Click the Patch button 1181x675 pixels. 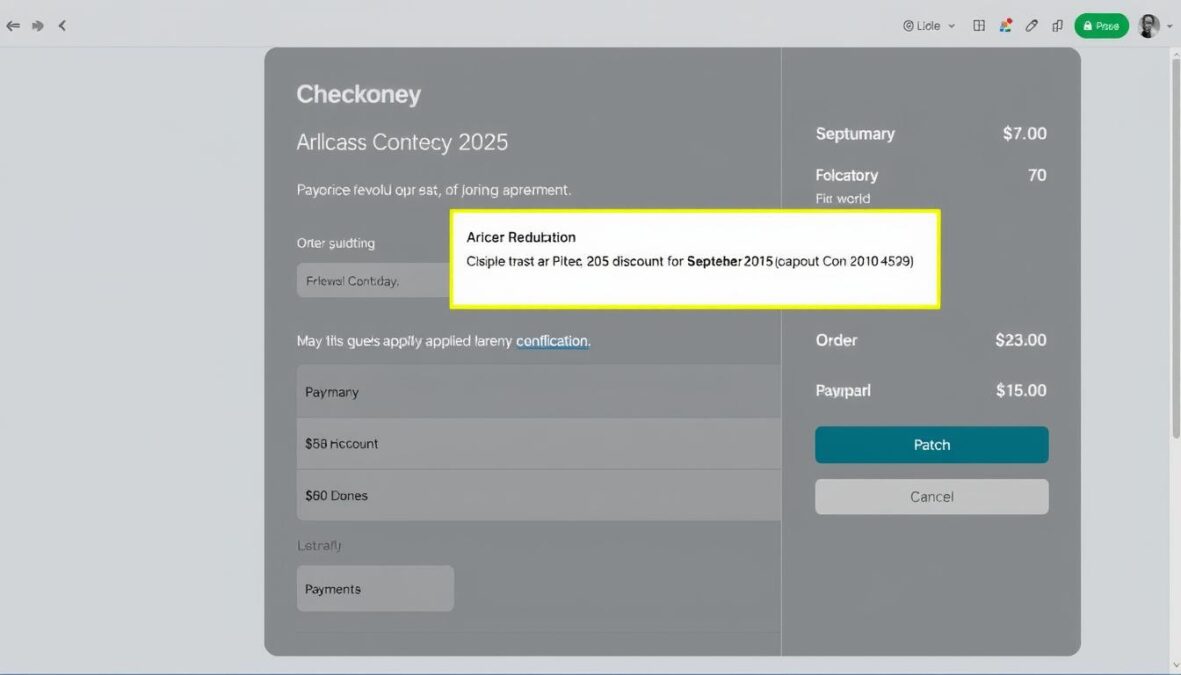(x=931, y=444)
